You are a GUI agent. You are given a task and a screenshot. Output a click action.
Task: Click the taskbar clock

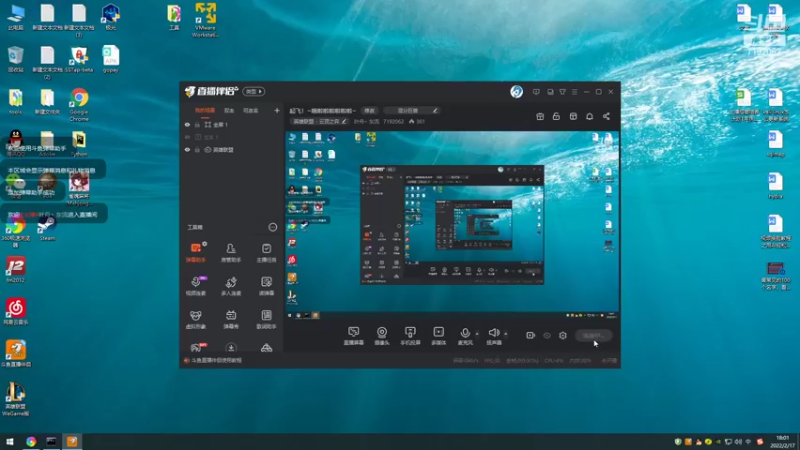click(x=782, y=441)
